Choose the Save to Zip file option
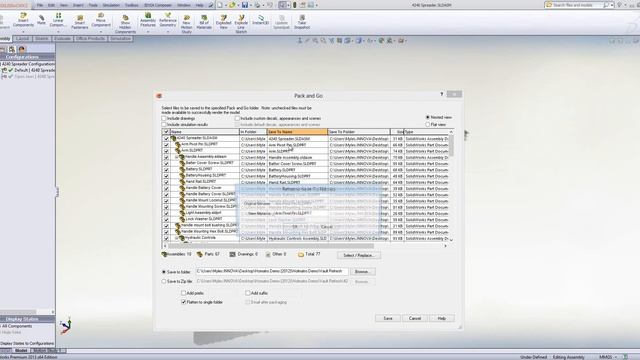The width and height of the screenshot is (640, 360). (164, 282)
